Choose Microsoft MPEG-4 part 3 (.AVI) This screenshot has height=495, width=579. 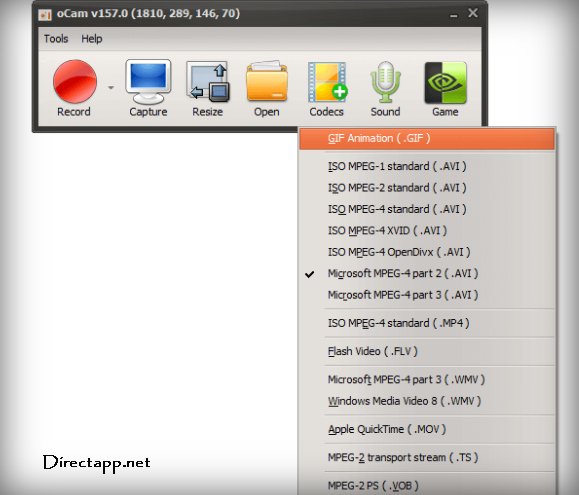(427, 295)
